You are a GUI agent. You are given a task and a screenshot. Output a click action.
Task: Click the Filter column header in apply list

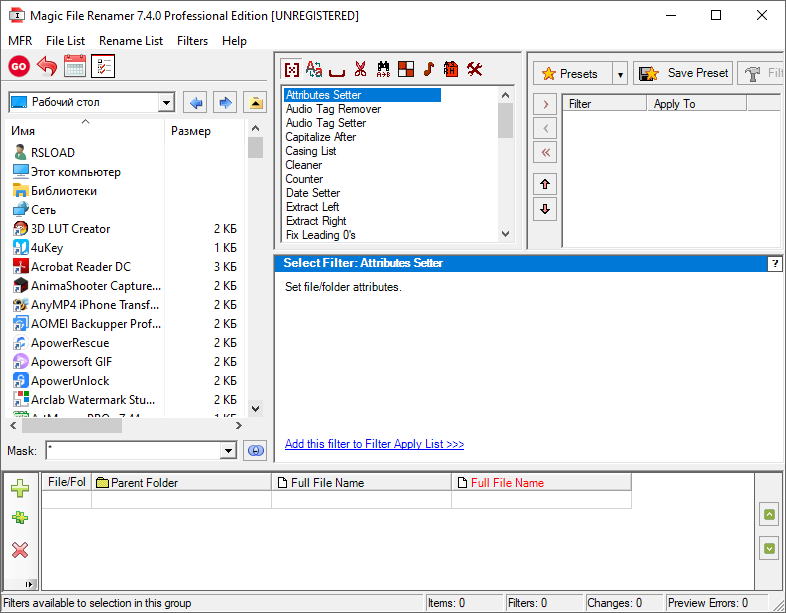(x=605, y=104)
